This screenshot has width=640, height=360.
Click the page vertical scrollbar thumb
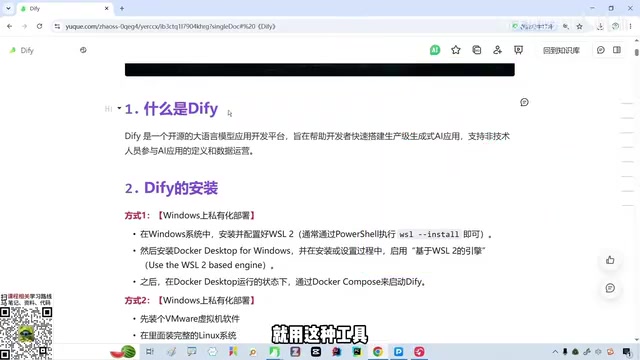[637, 52]
